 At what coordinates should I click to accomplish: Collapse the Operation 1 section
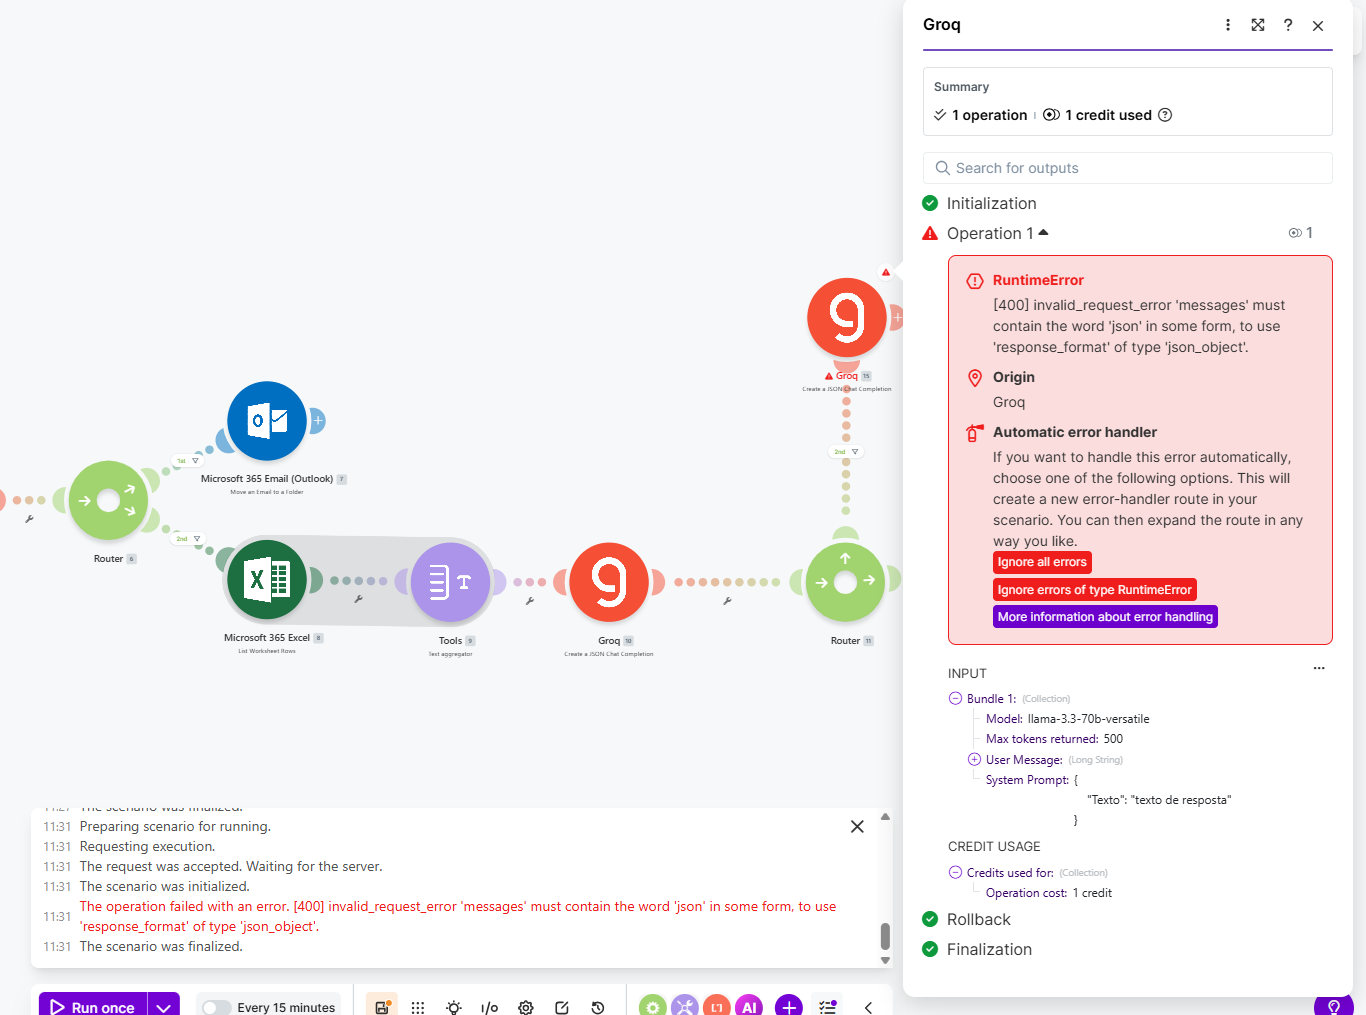click(x=1043, y=232)
